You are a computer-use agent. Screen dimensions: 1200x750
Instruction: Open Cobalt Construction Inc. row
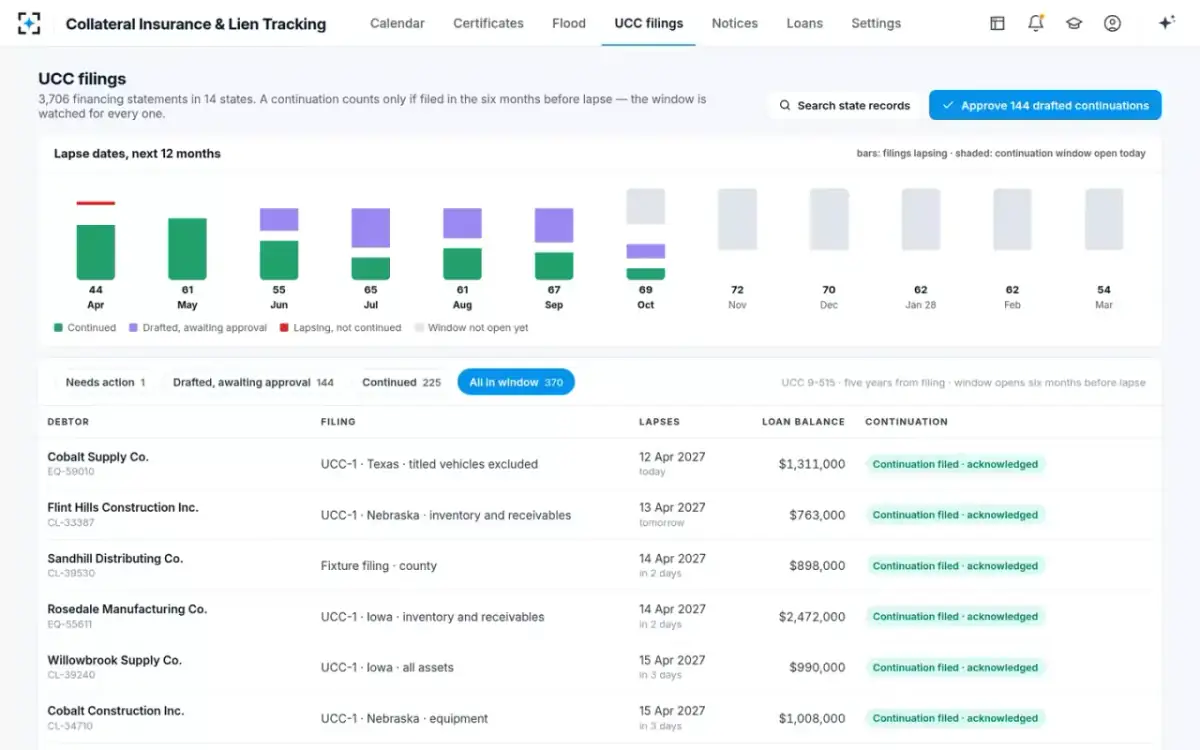[x=600, y=718]
